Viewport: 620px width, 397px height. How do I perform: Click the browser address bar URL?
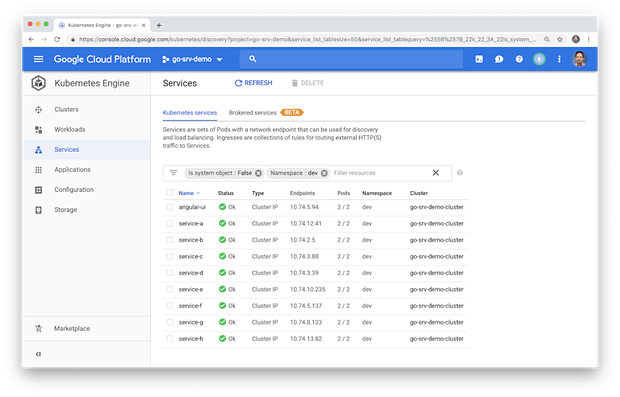[307, 39]
